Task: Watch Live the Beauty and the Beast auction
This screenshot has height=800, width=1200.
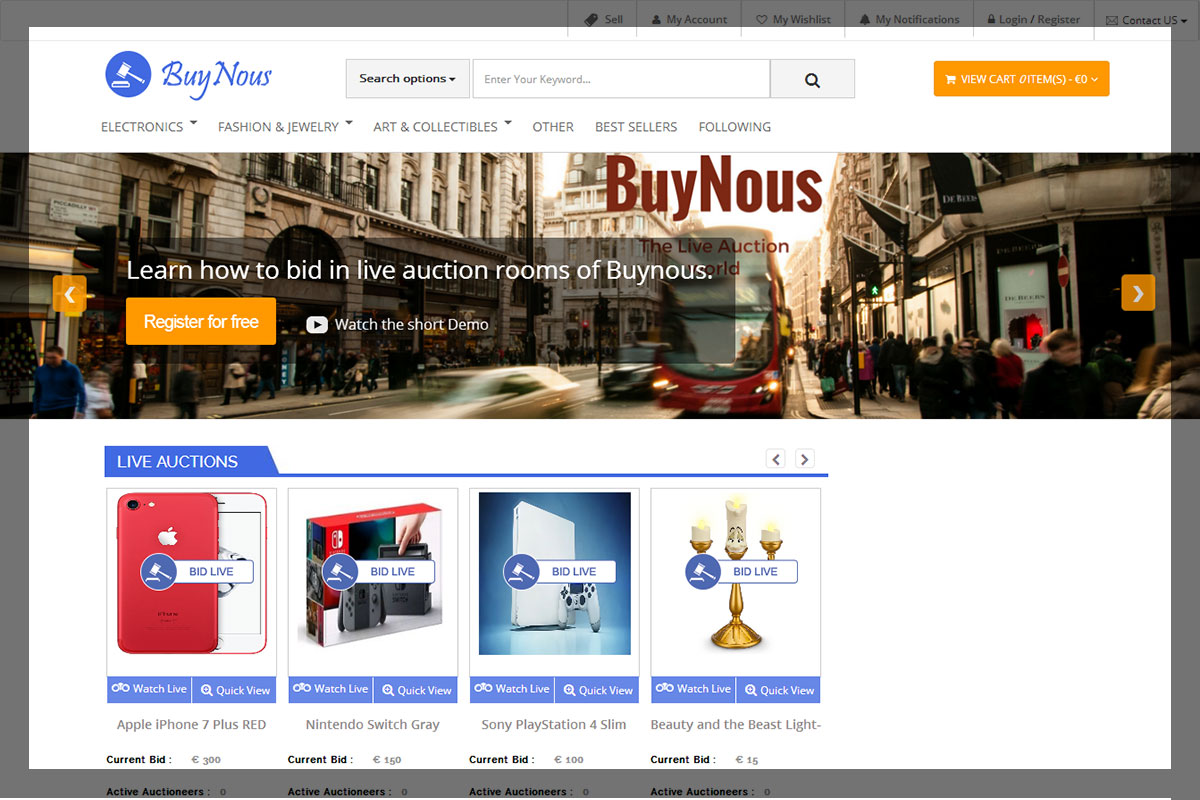Action: point(693,689)
